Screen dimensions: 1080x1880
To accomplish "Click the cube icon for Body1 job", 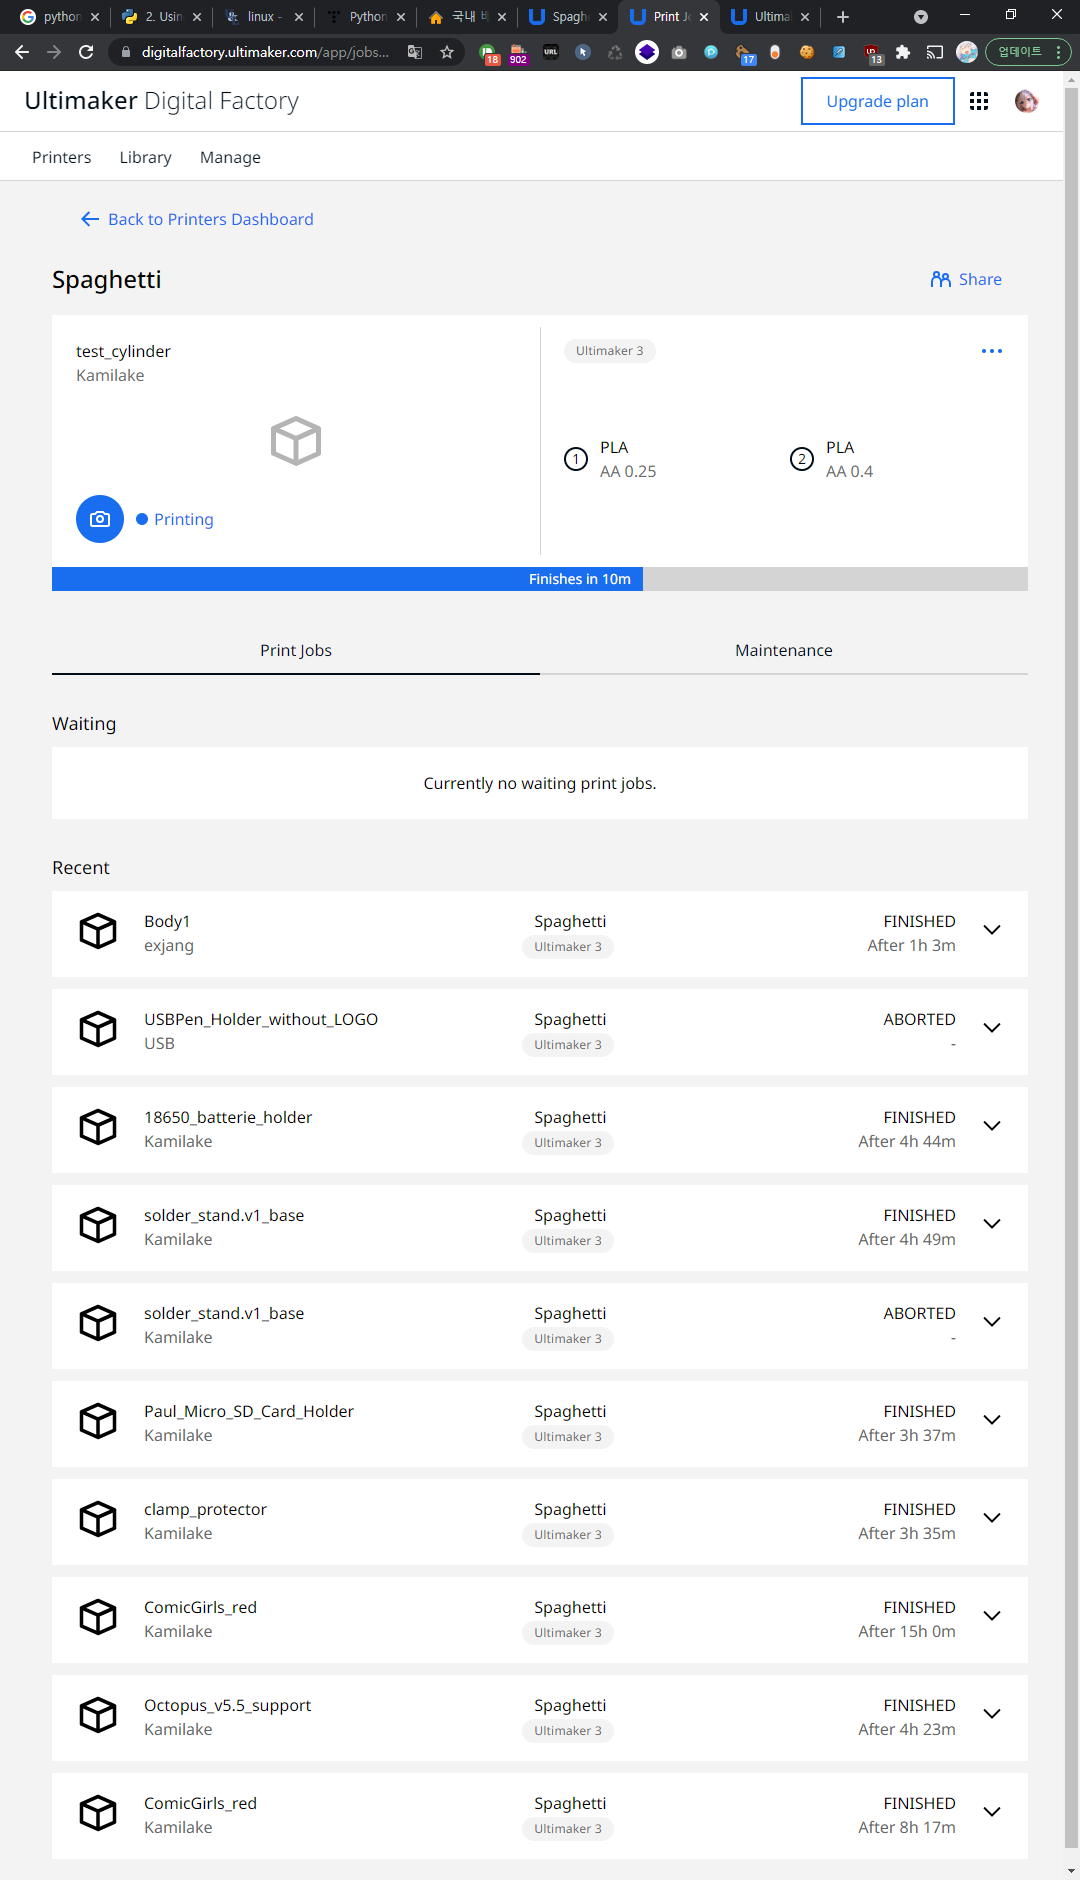I will click(x=98, y=931).
